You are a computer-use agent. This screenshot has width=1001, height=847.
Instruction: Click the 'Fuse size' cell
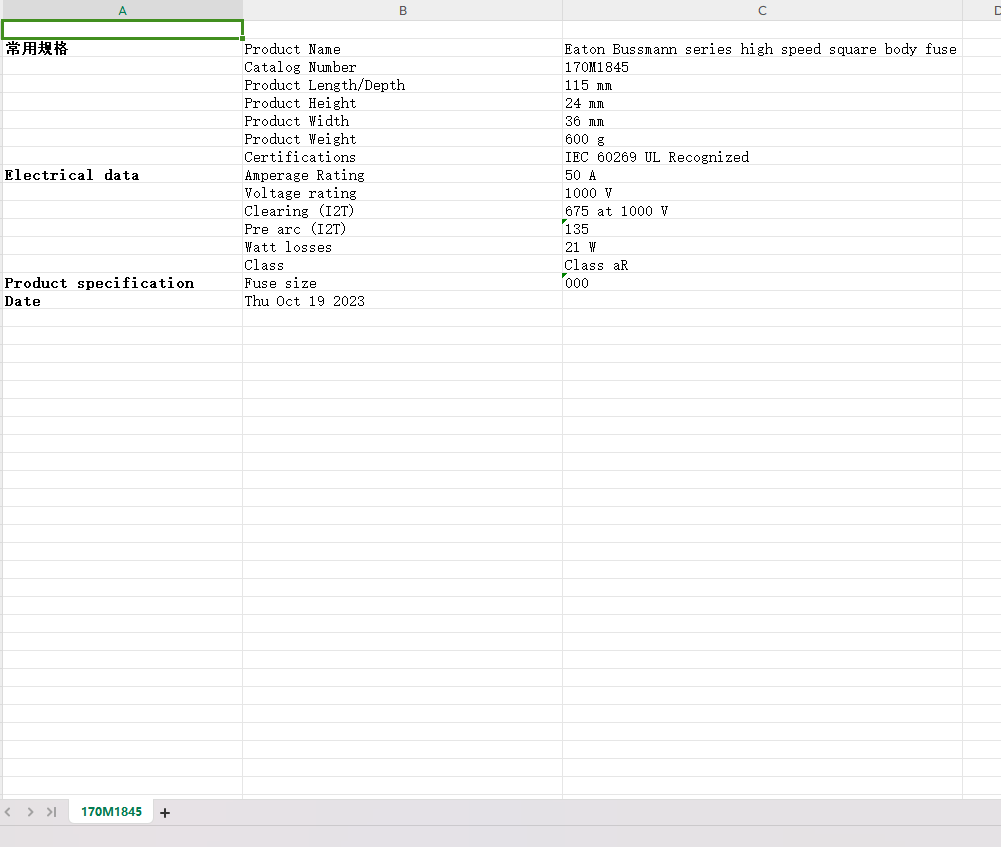tap(403, 283)
